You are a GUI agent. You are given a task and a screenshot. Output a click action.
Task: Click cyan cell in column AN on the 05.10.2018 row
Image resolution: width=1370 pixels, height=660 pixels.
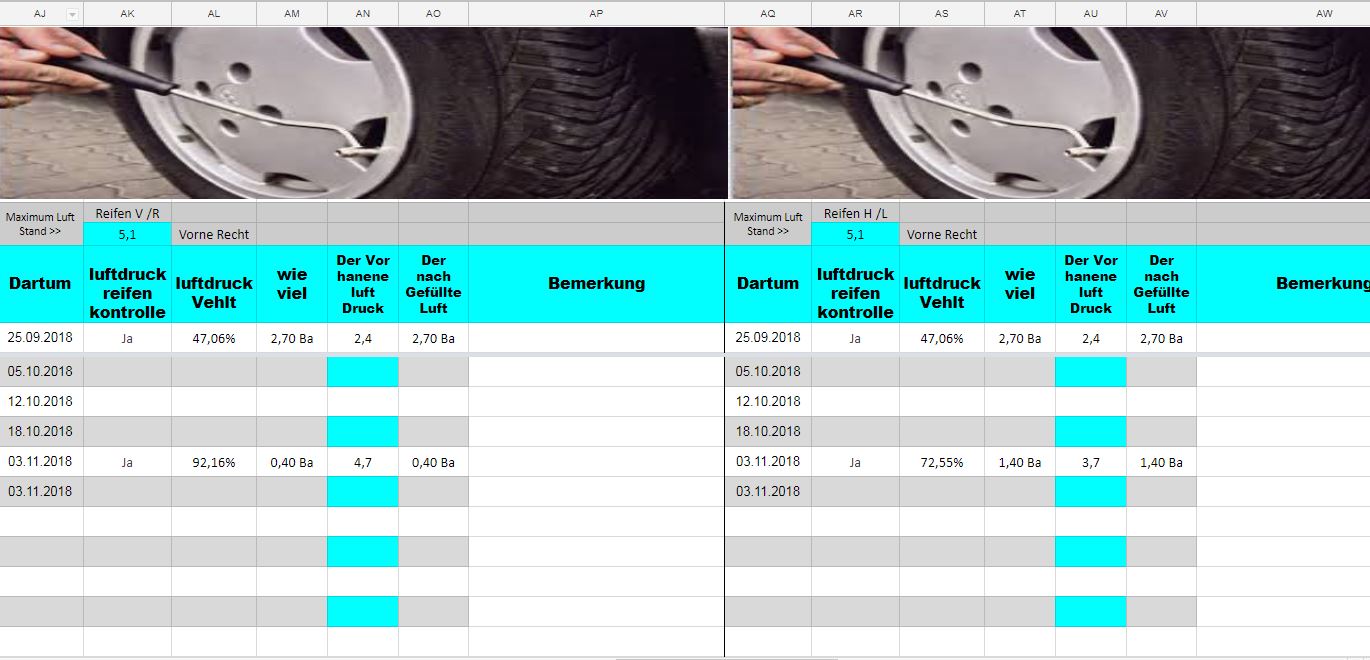point(363,371)
